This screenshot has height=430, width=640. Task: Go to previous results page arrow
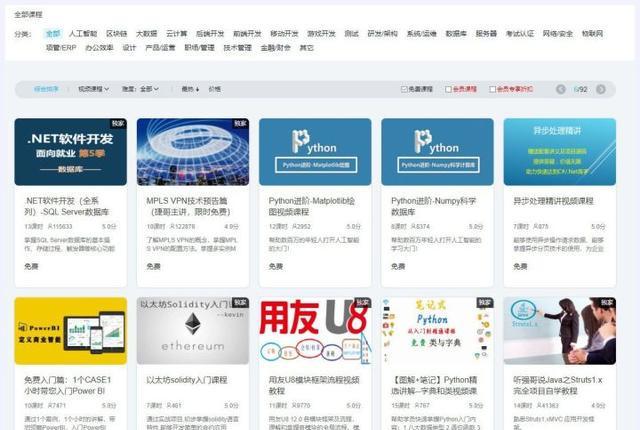560,89
